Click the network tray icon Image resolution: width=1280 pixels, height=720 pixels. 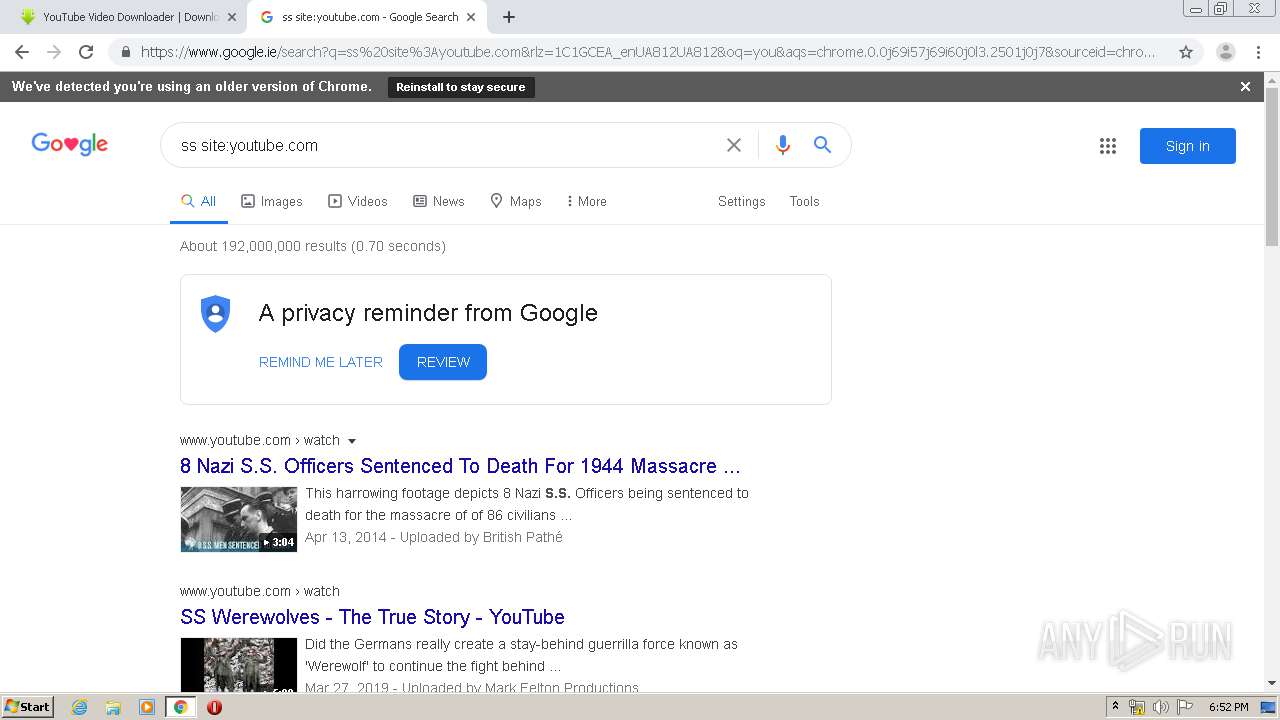coord(1137,707)
